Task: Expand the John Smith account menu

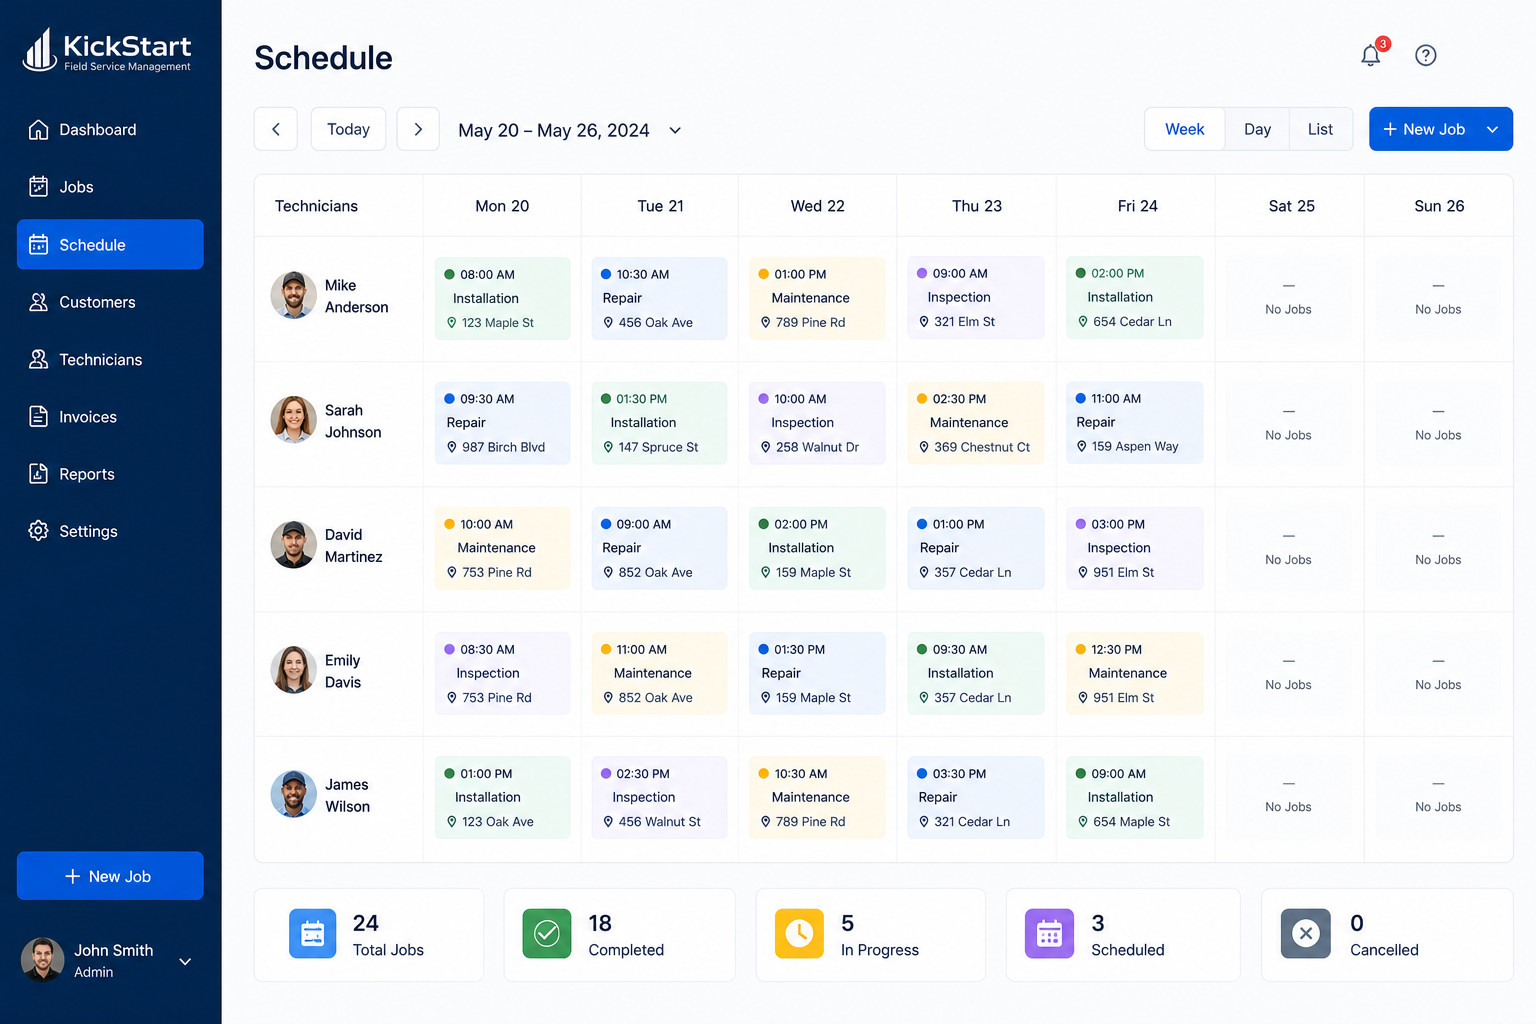Action: tap(185, 961)
